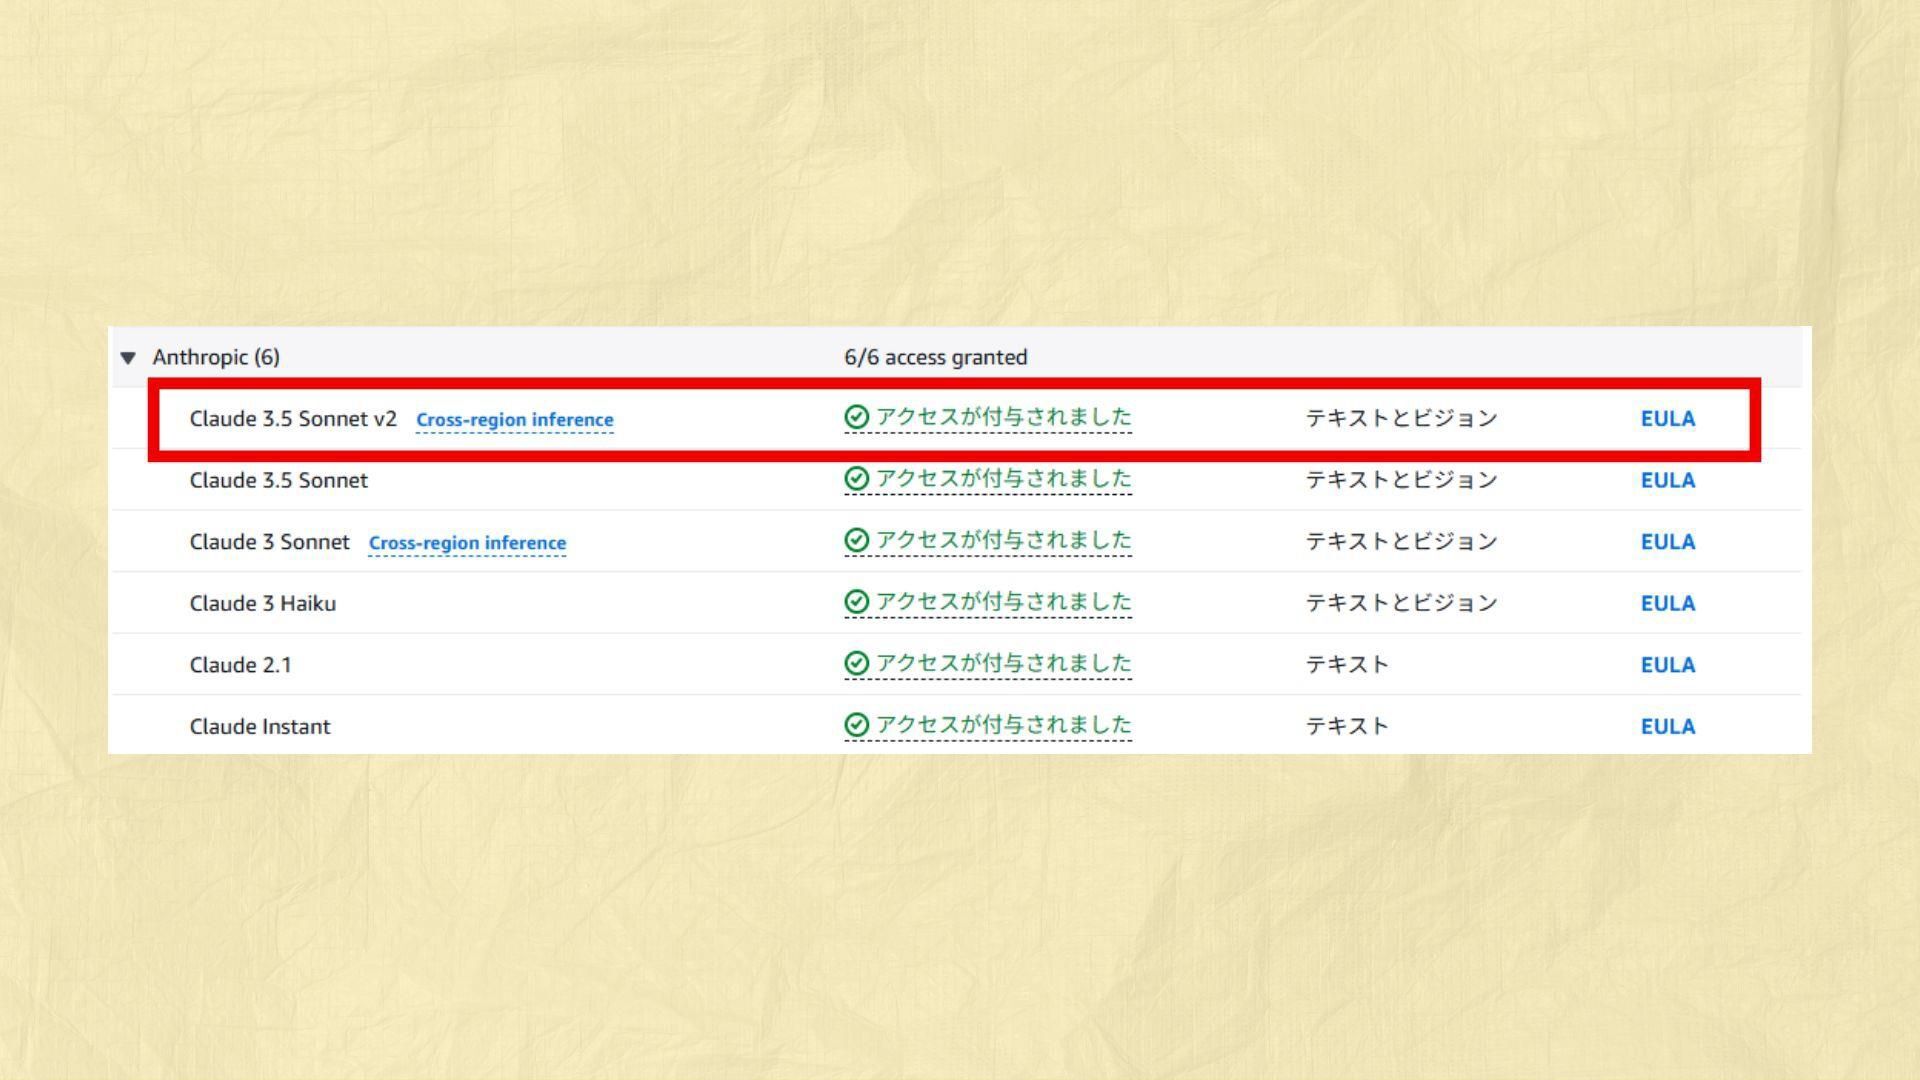Click the modality text in the Claude 3.5 Sonnet row
Viewport: 1920px width, 1080px height.
pos(1402,480)
